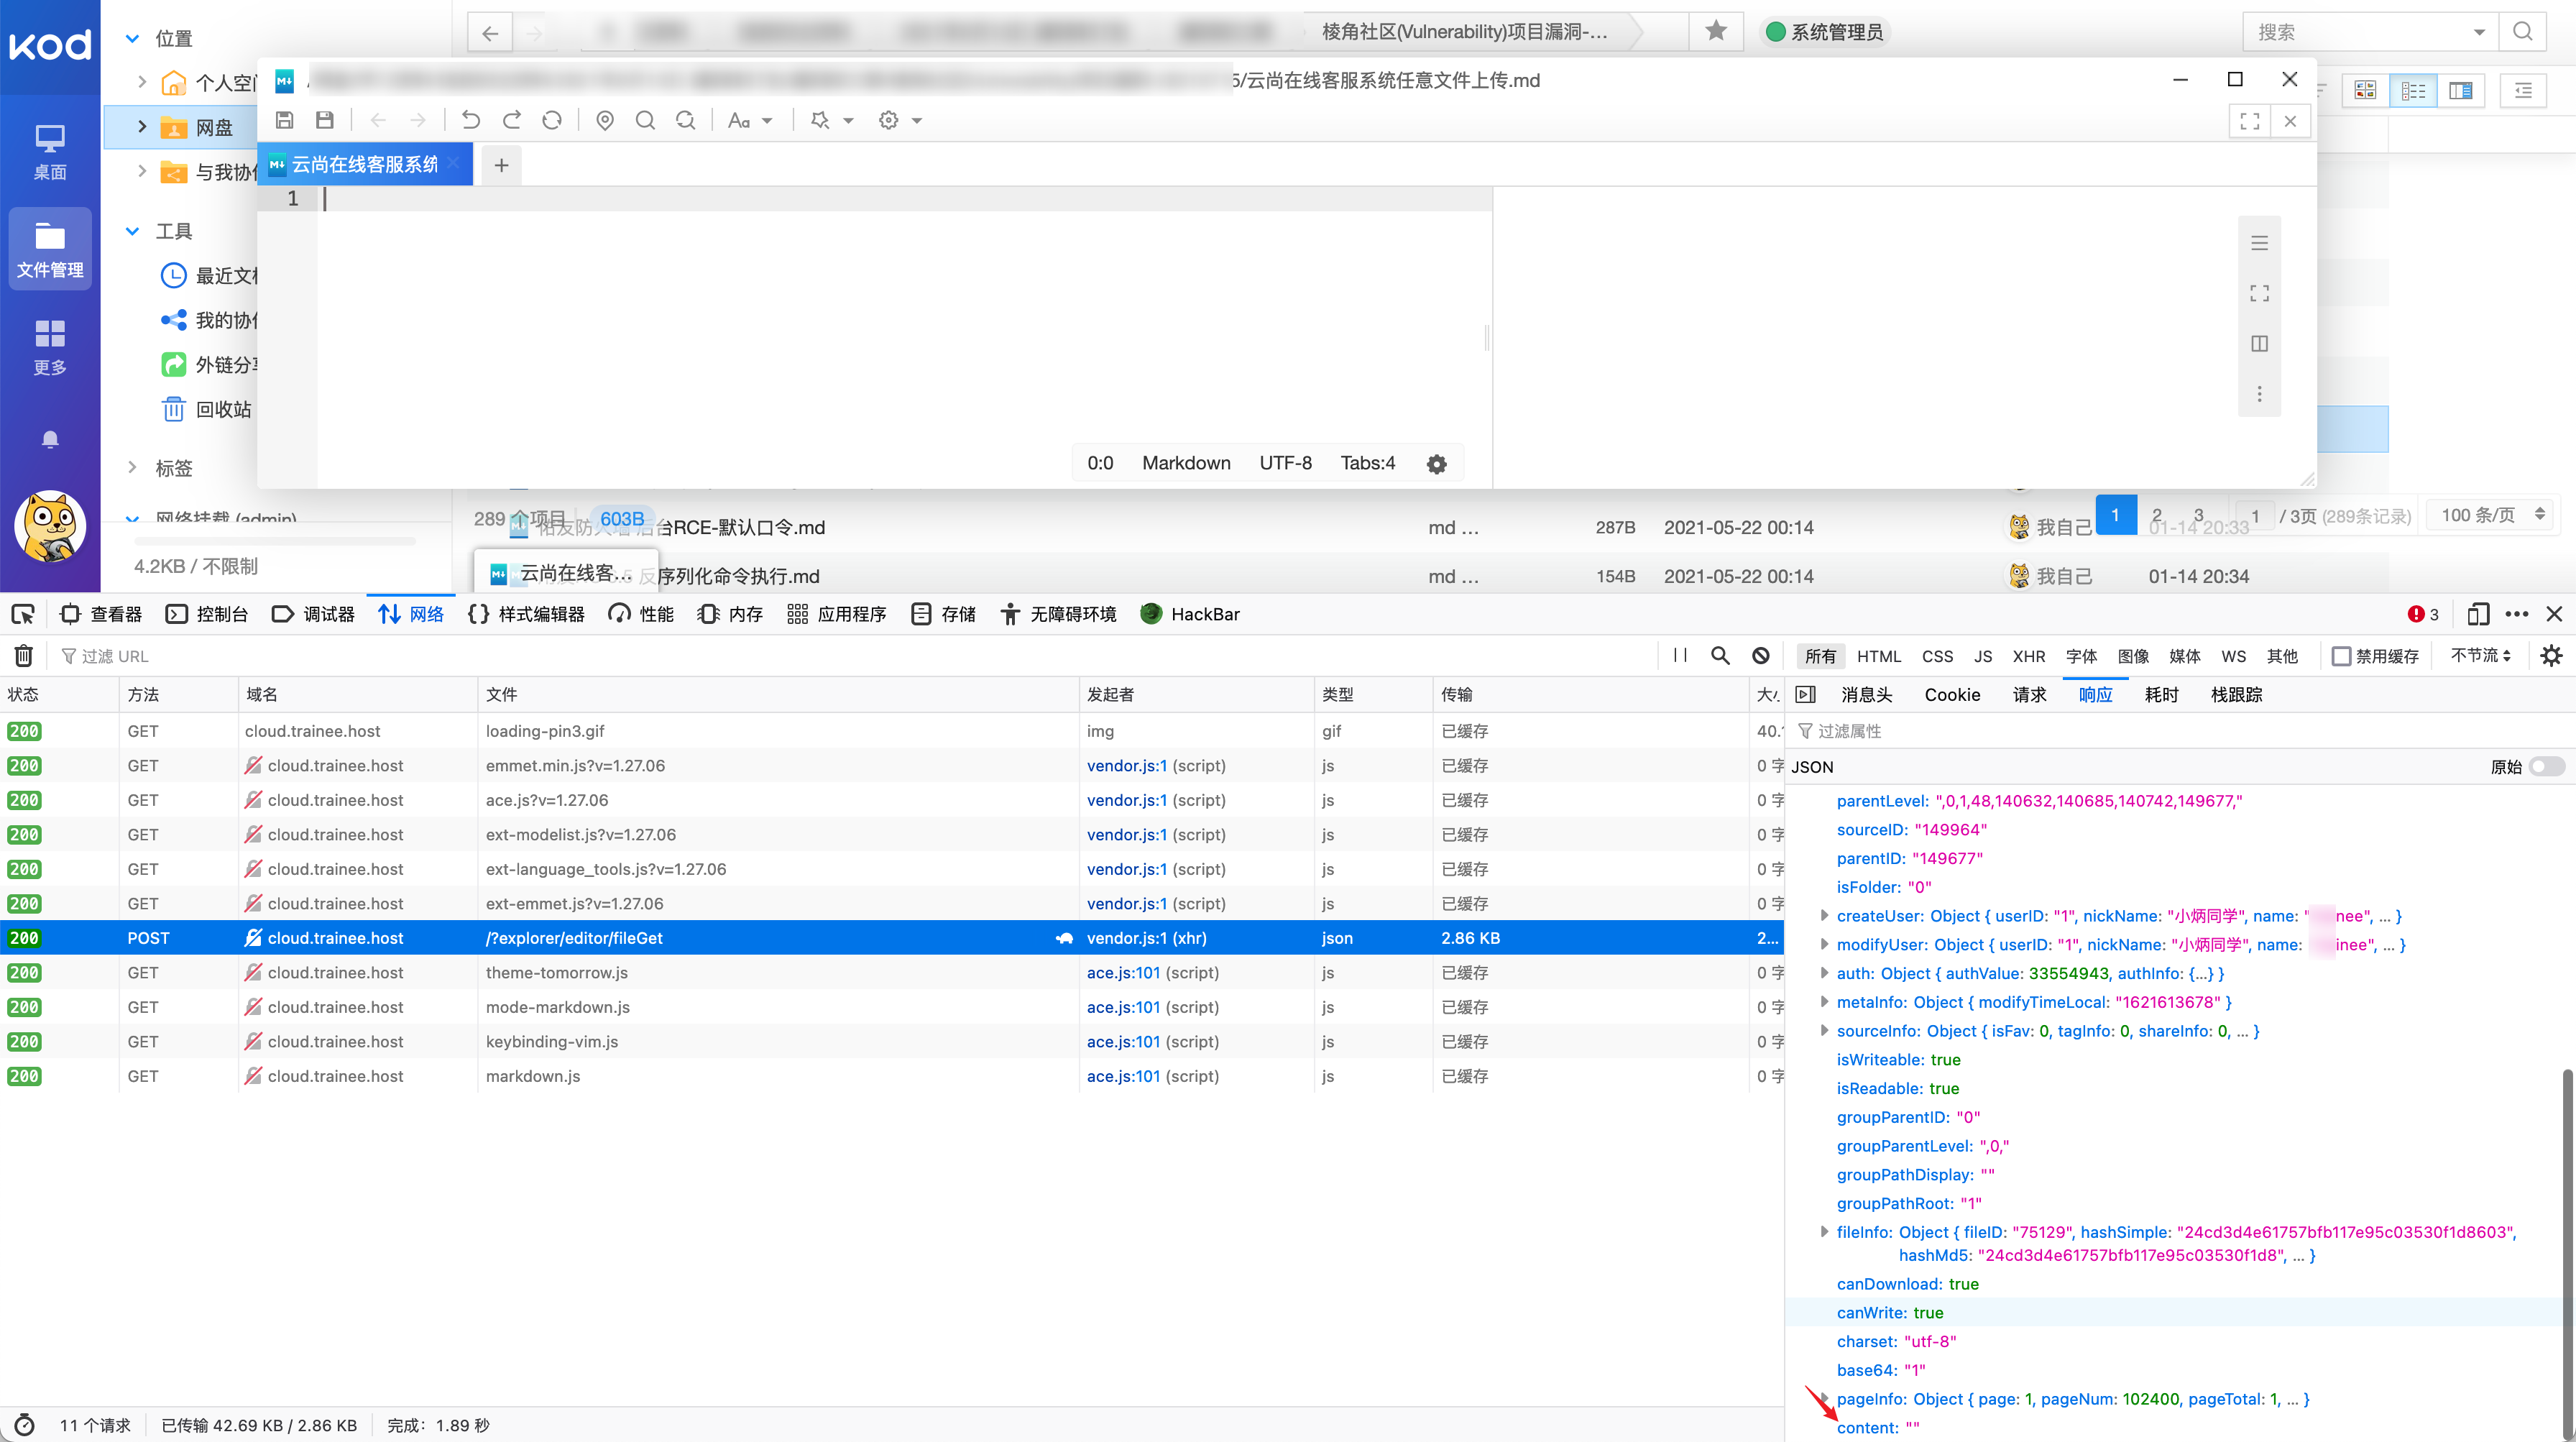Screen dimensions: 2576x1442
Task: Select the 所有 request filter
Action: coord(1820,656)
